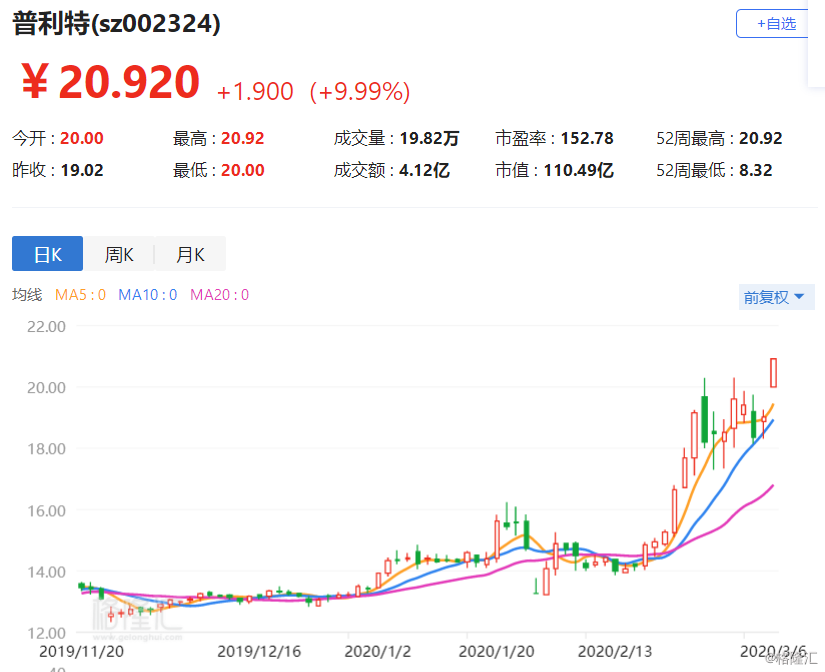Click 昨收 previous close 19.02
Screen dimensions: 825x672
coord(82,170)
